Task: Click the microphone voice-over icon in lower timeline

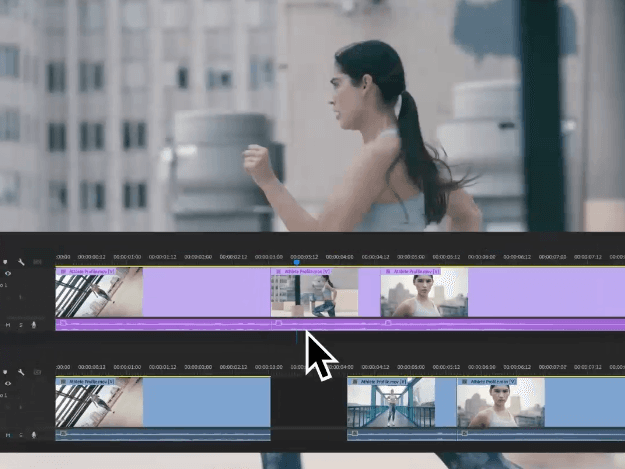Action: click(x=33, y=434)
